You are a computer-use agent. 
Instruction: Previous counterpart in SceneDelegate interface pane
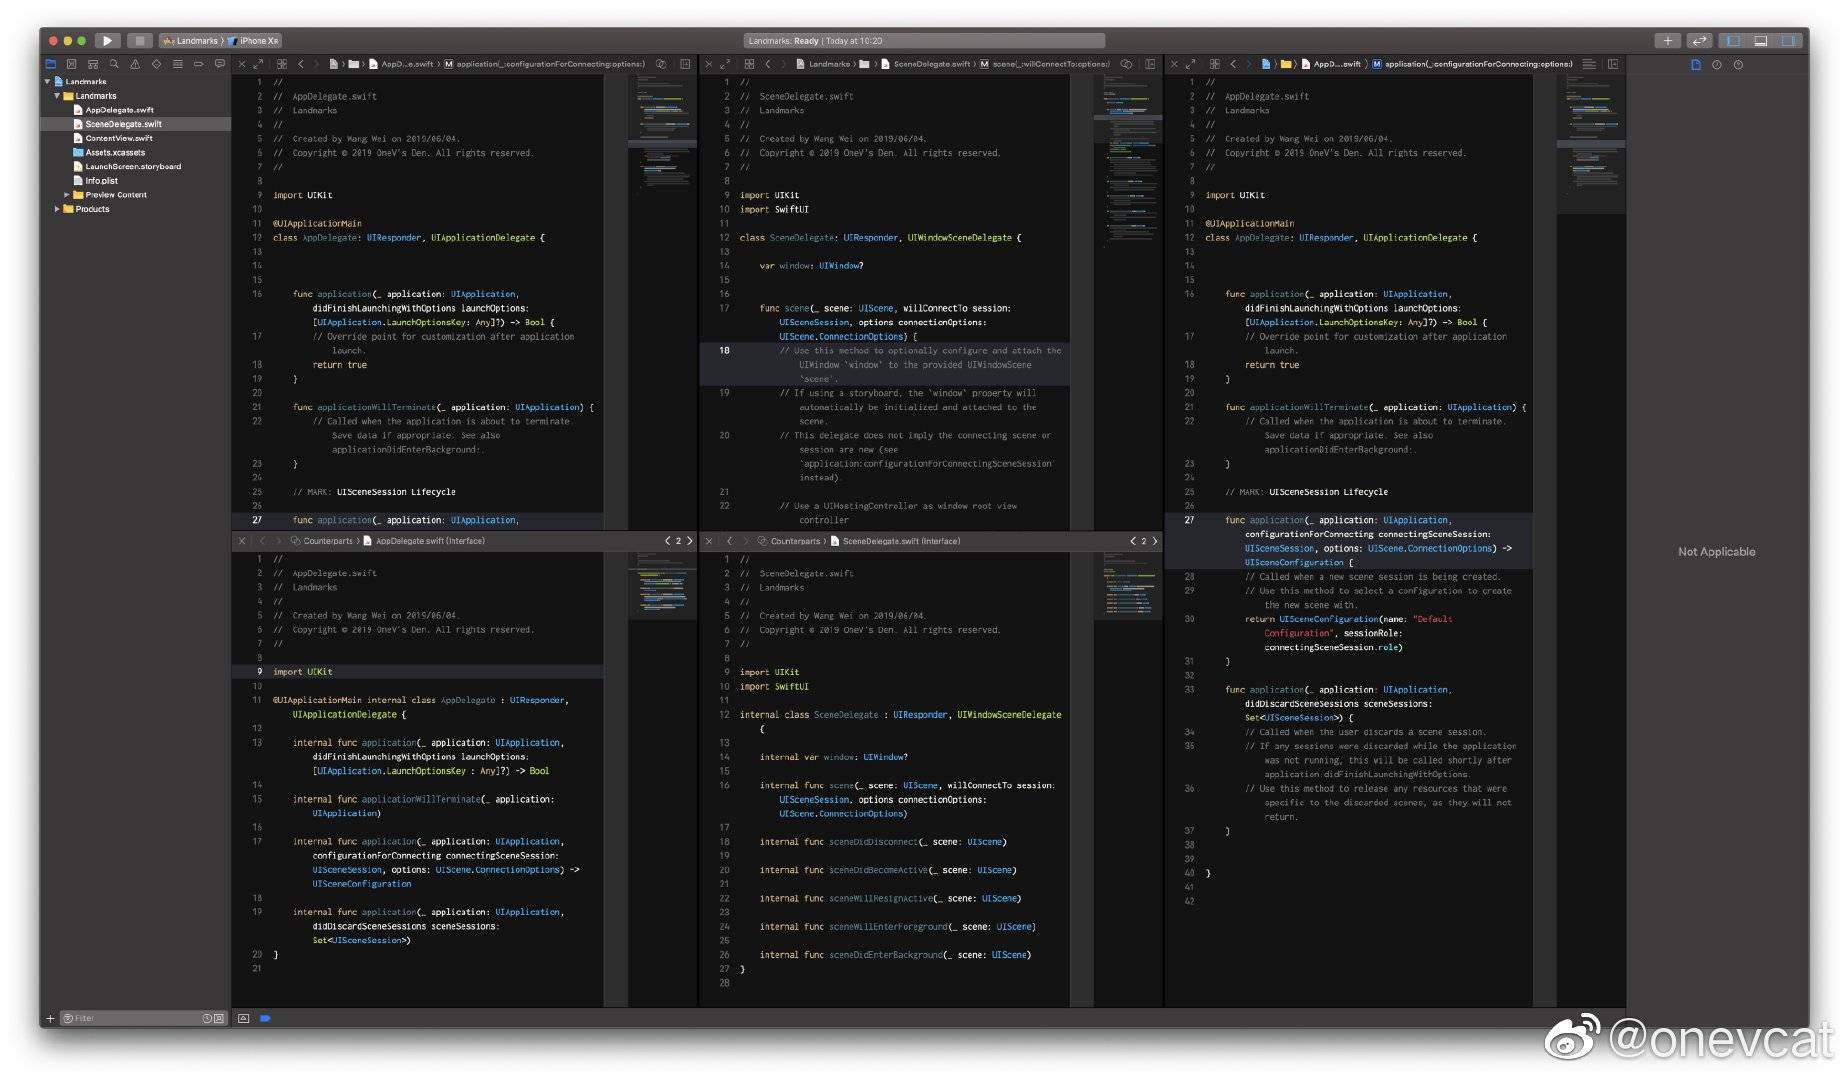(1133, 541)
